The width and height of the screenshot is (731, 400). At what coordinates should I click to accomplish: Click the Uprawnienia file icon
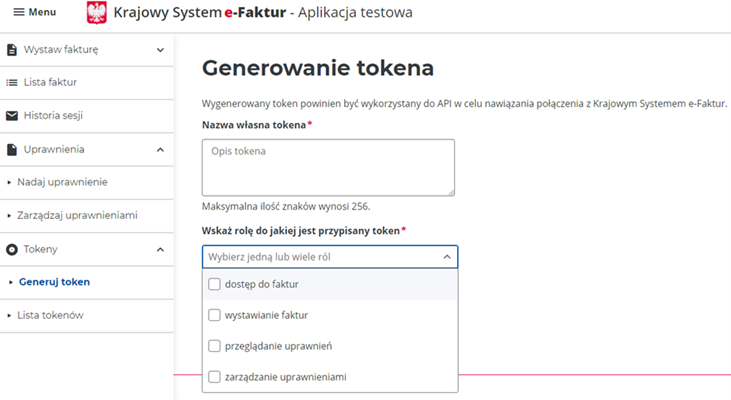[12, 149]
